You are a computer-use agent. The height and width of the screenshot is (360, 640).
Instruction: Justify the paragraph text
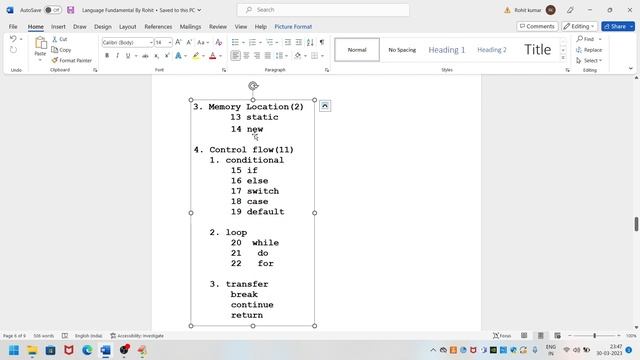[x=267, y=56]
